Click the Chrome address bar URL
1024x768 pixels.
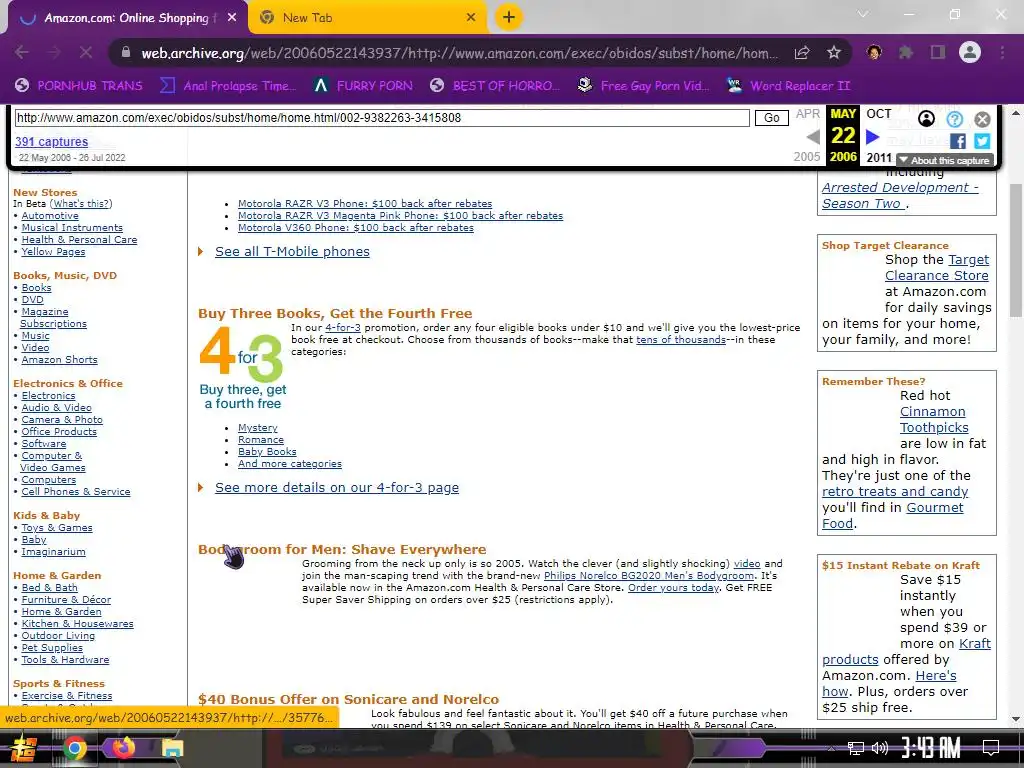coord(459,53)
